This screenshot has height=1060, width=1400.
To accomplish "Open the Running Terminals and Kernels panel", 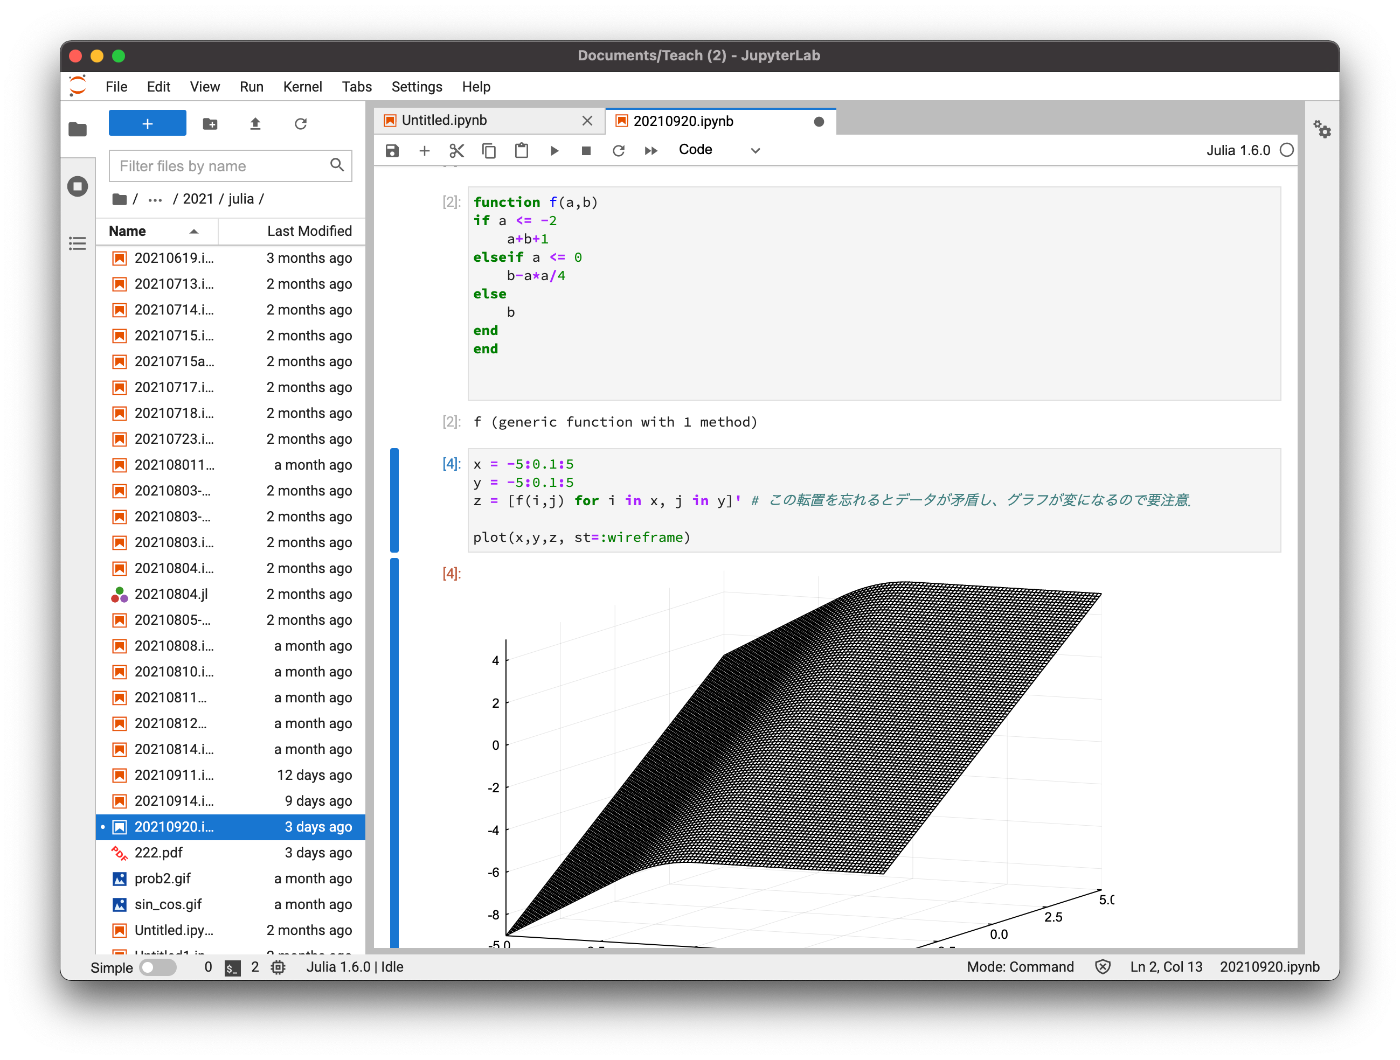I will 78,186.
